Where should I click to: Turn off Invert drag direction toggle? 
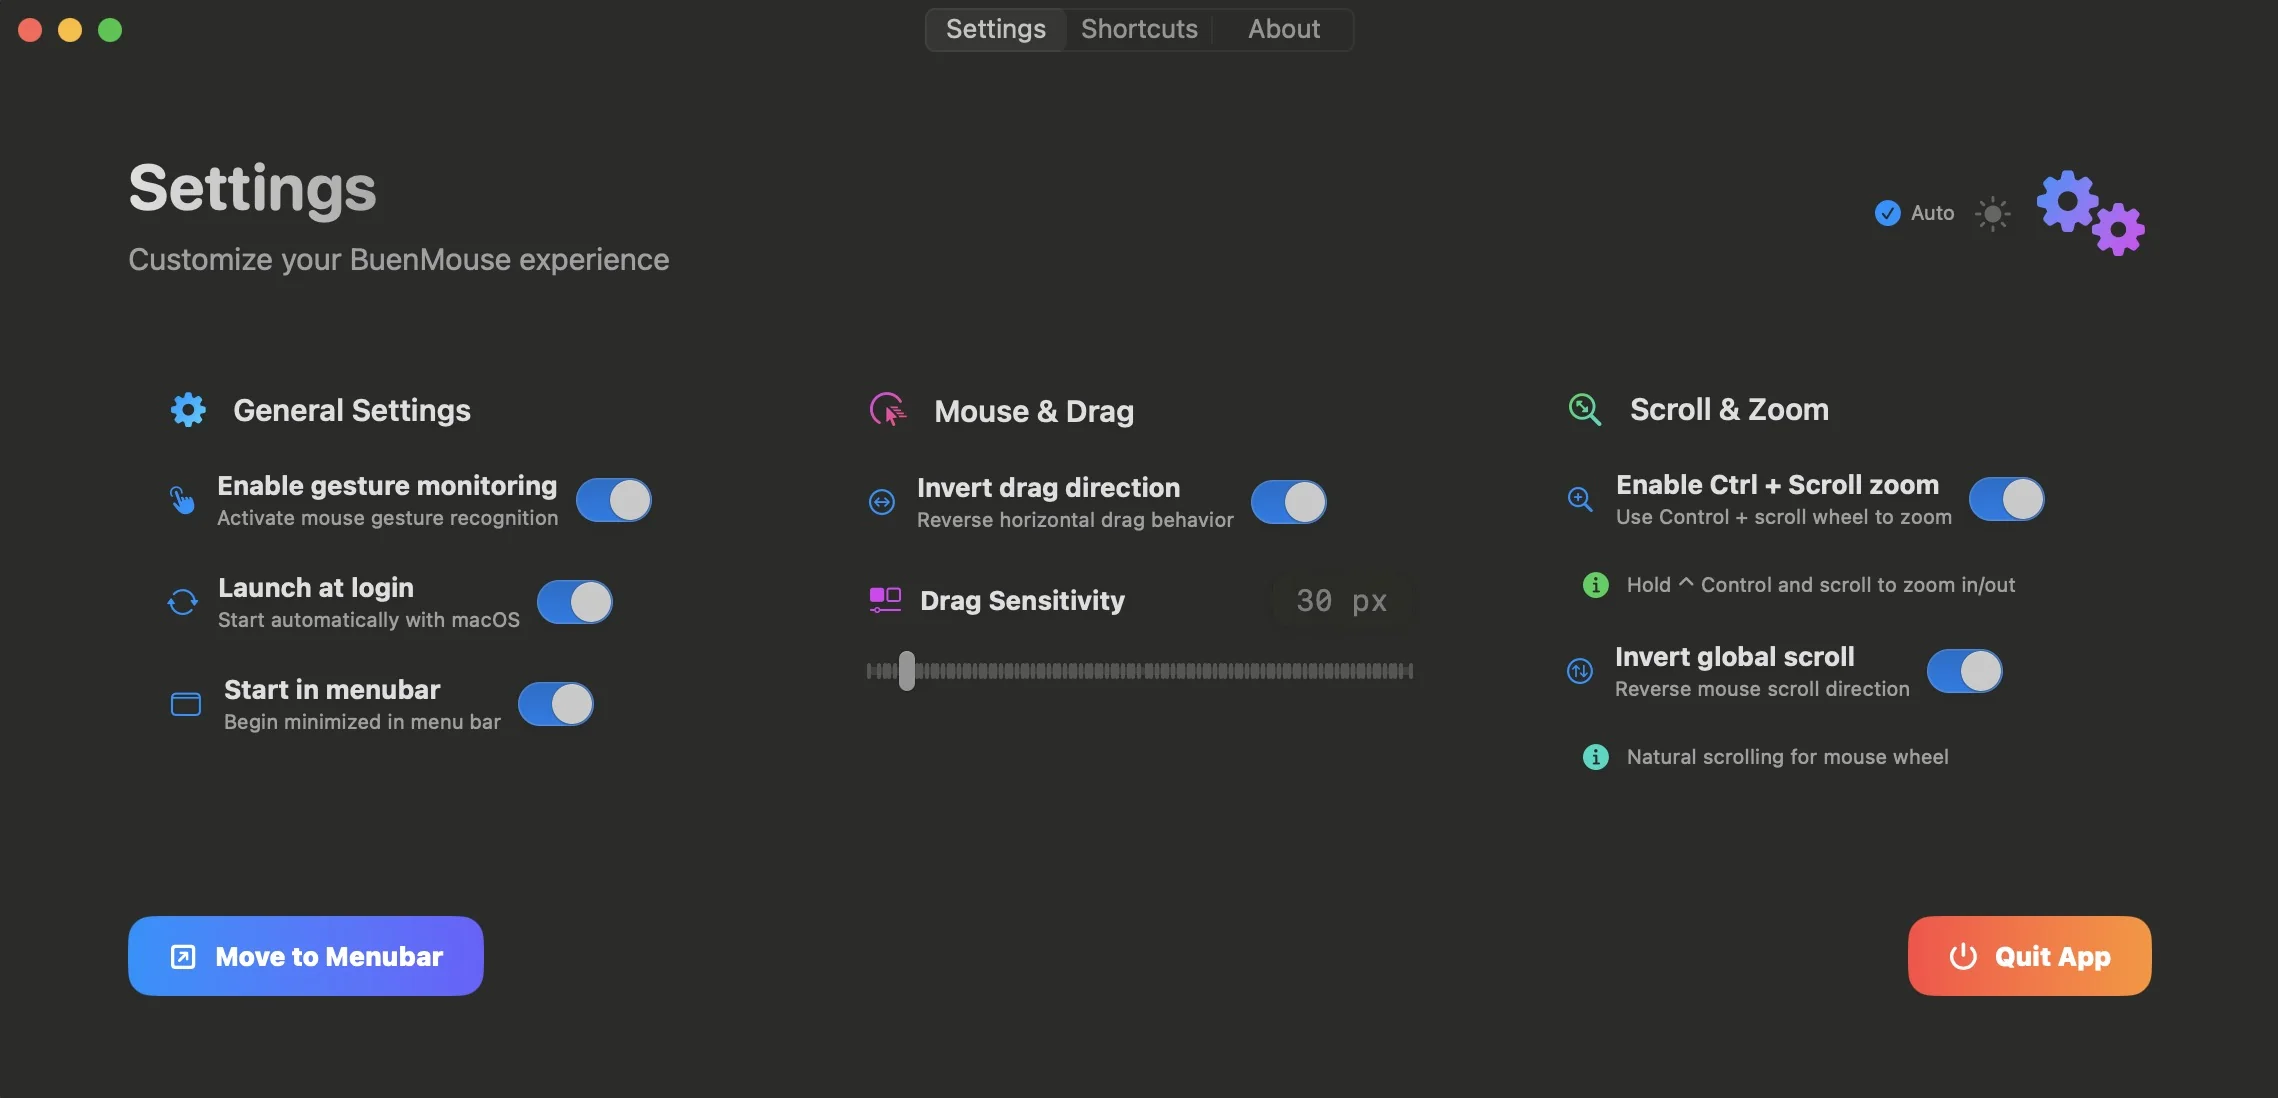click(x=1289, y=502)
